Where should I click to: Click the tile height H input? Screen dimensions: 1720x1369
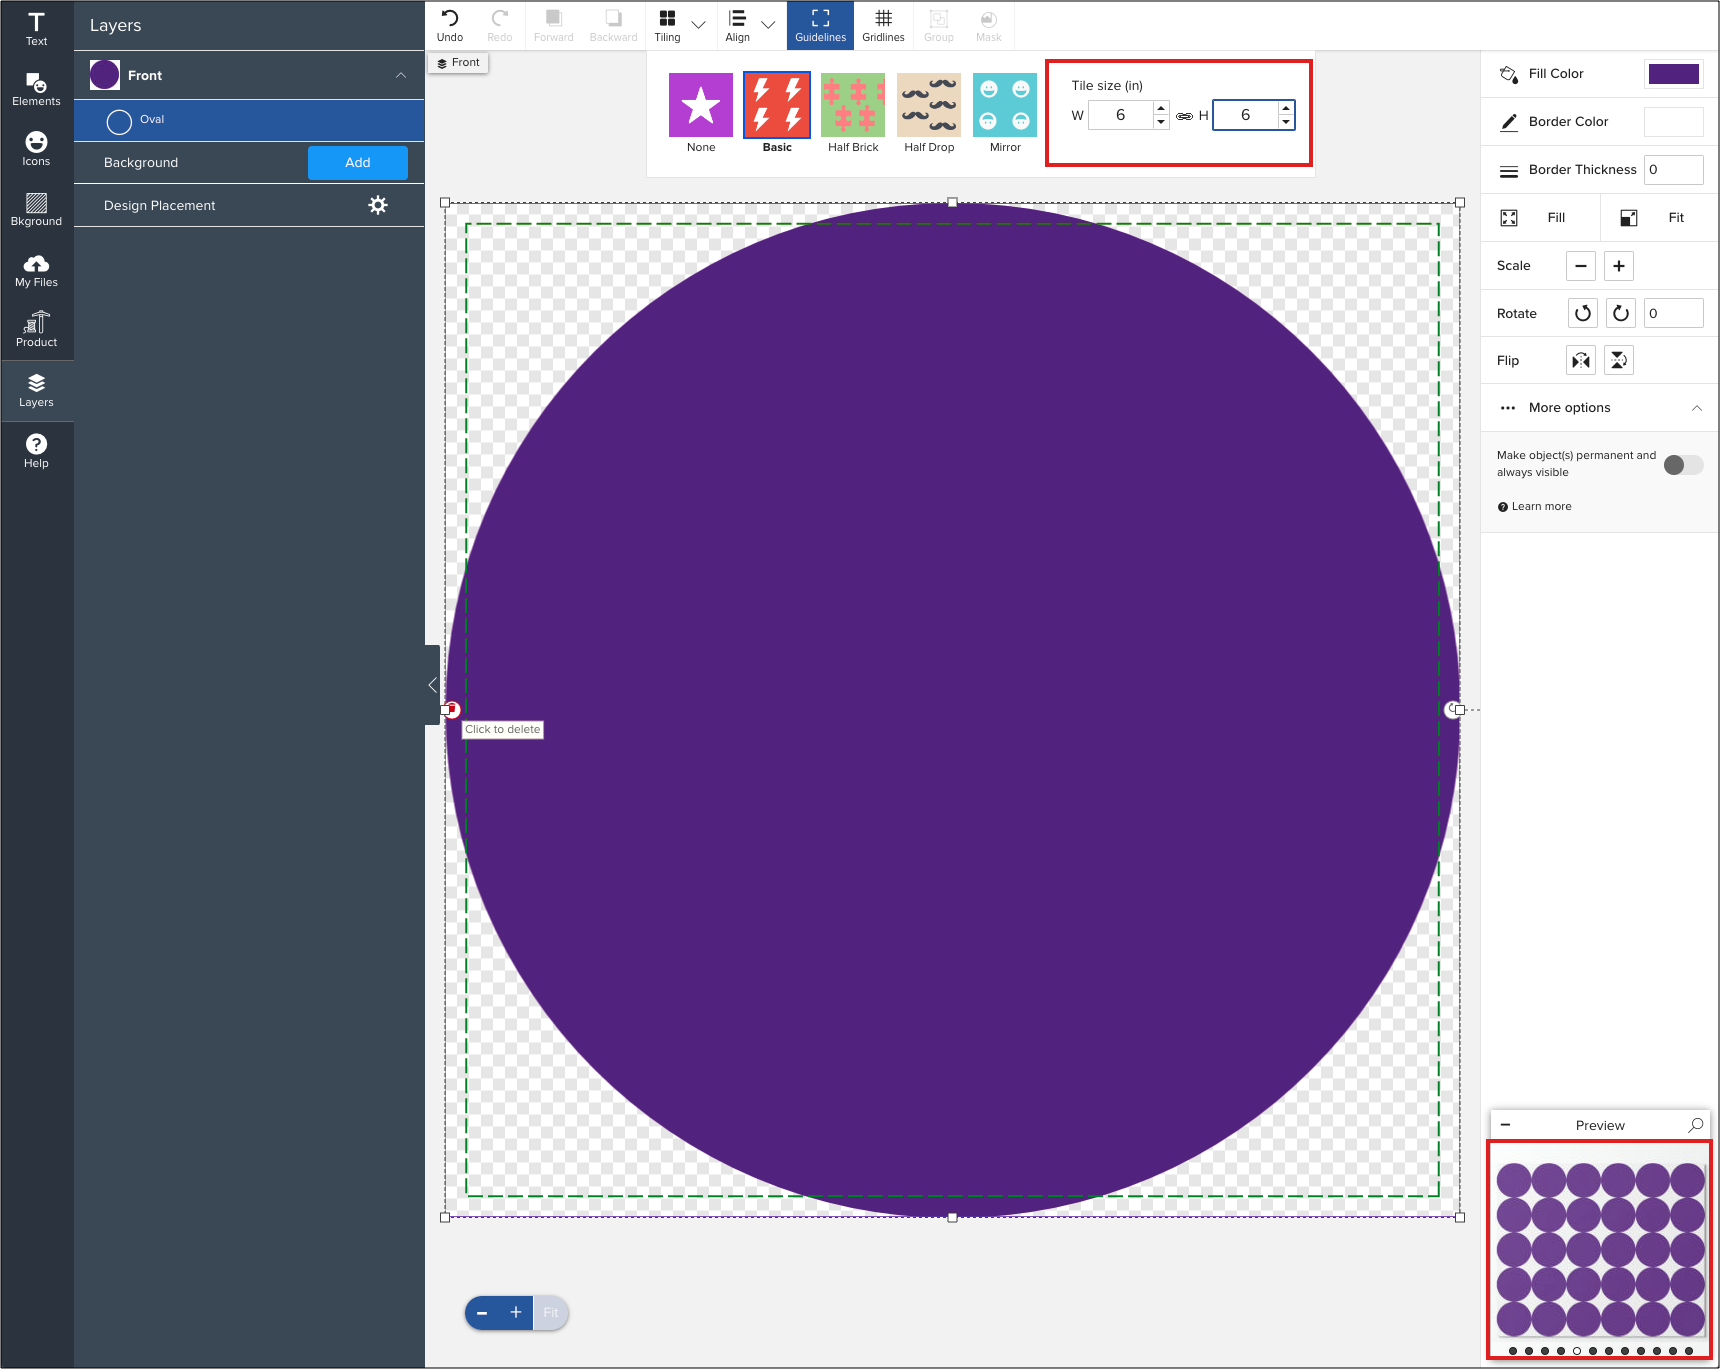[x=1246, y=115]
